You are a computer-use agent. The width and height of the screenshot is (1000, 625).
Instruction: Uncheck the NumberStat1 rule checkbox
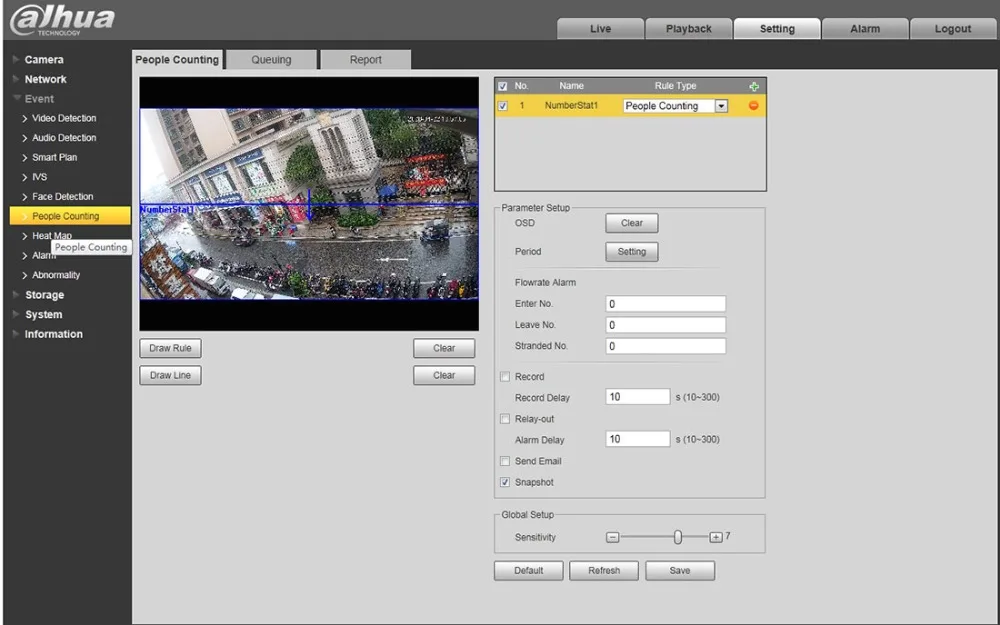(503, 106)
